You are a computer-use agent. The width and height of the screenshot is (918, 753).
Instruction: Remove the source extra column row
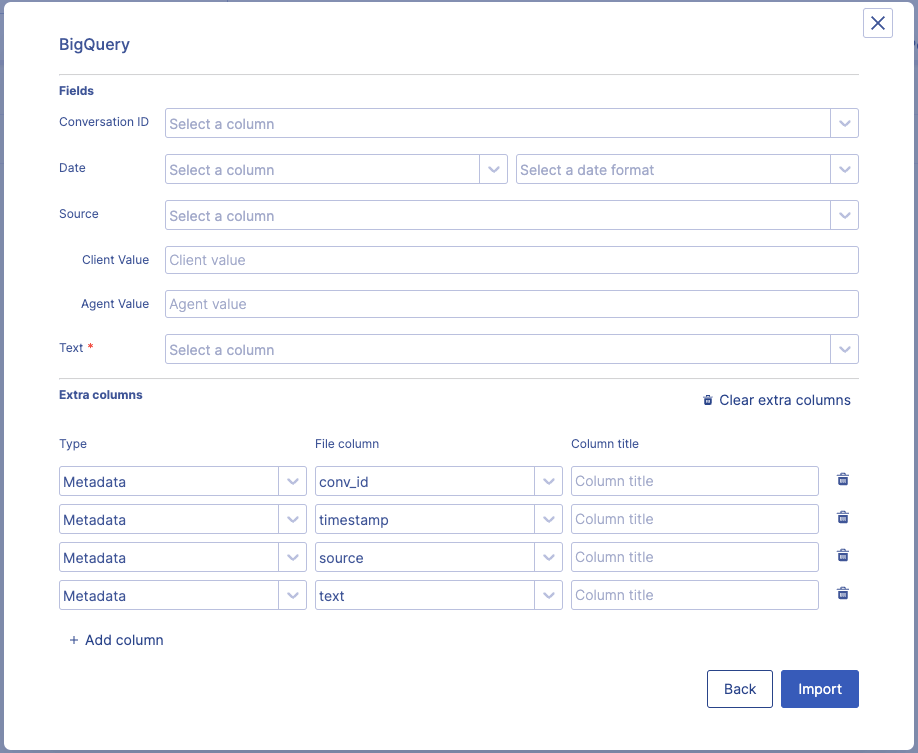(x=843, y=556)
